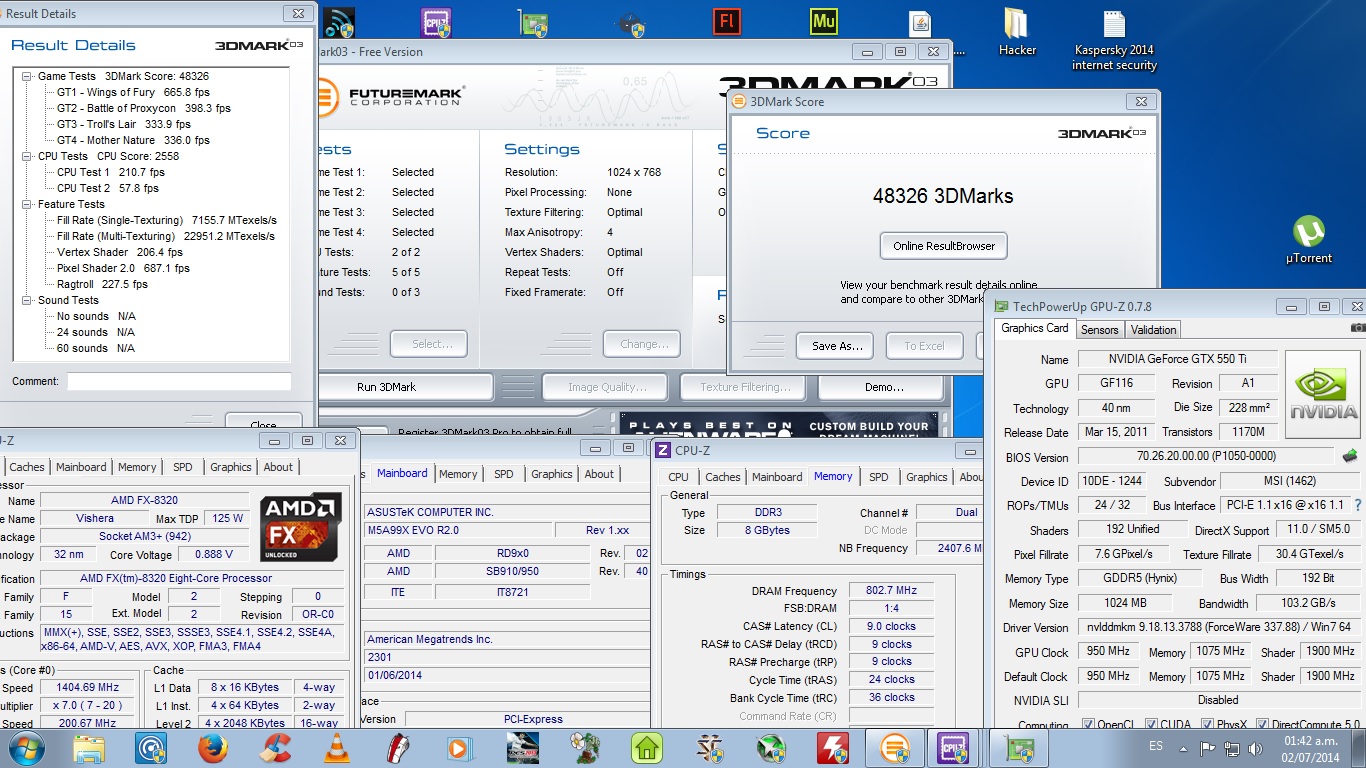Open the µTorrent desktop shortcut
The image size is (1366, 768).
coord(1309,239)
